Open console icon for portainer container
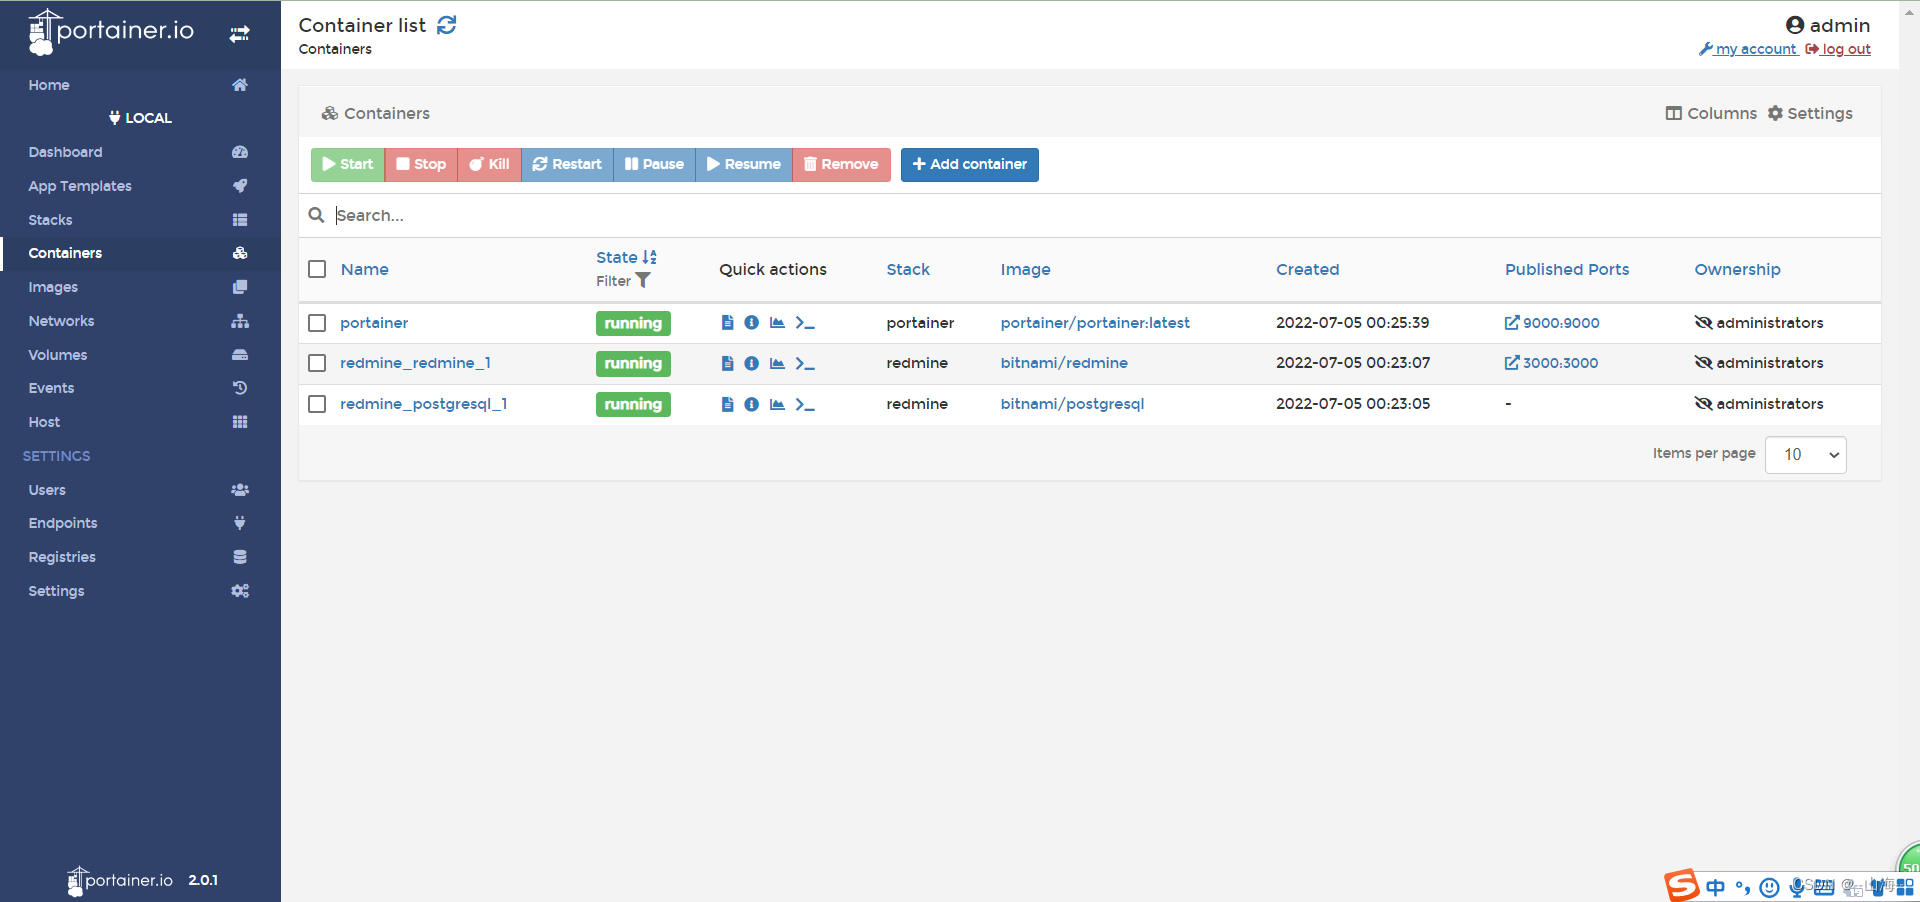Image resolution: width=1920 pixels, height=902 pixels. 805,322
